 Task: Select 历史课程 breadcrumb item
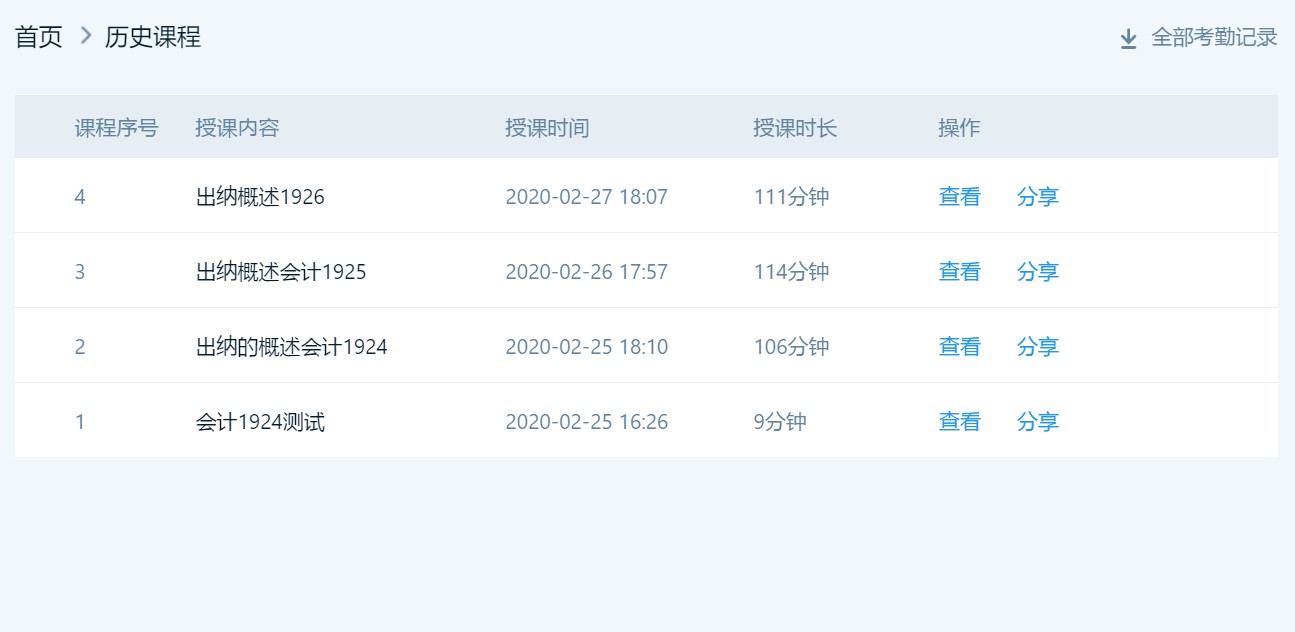coord(153,38)
